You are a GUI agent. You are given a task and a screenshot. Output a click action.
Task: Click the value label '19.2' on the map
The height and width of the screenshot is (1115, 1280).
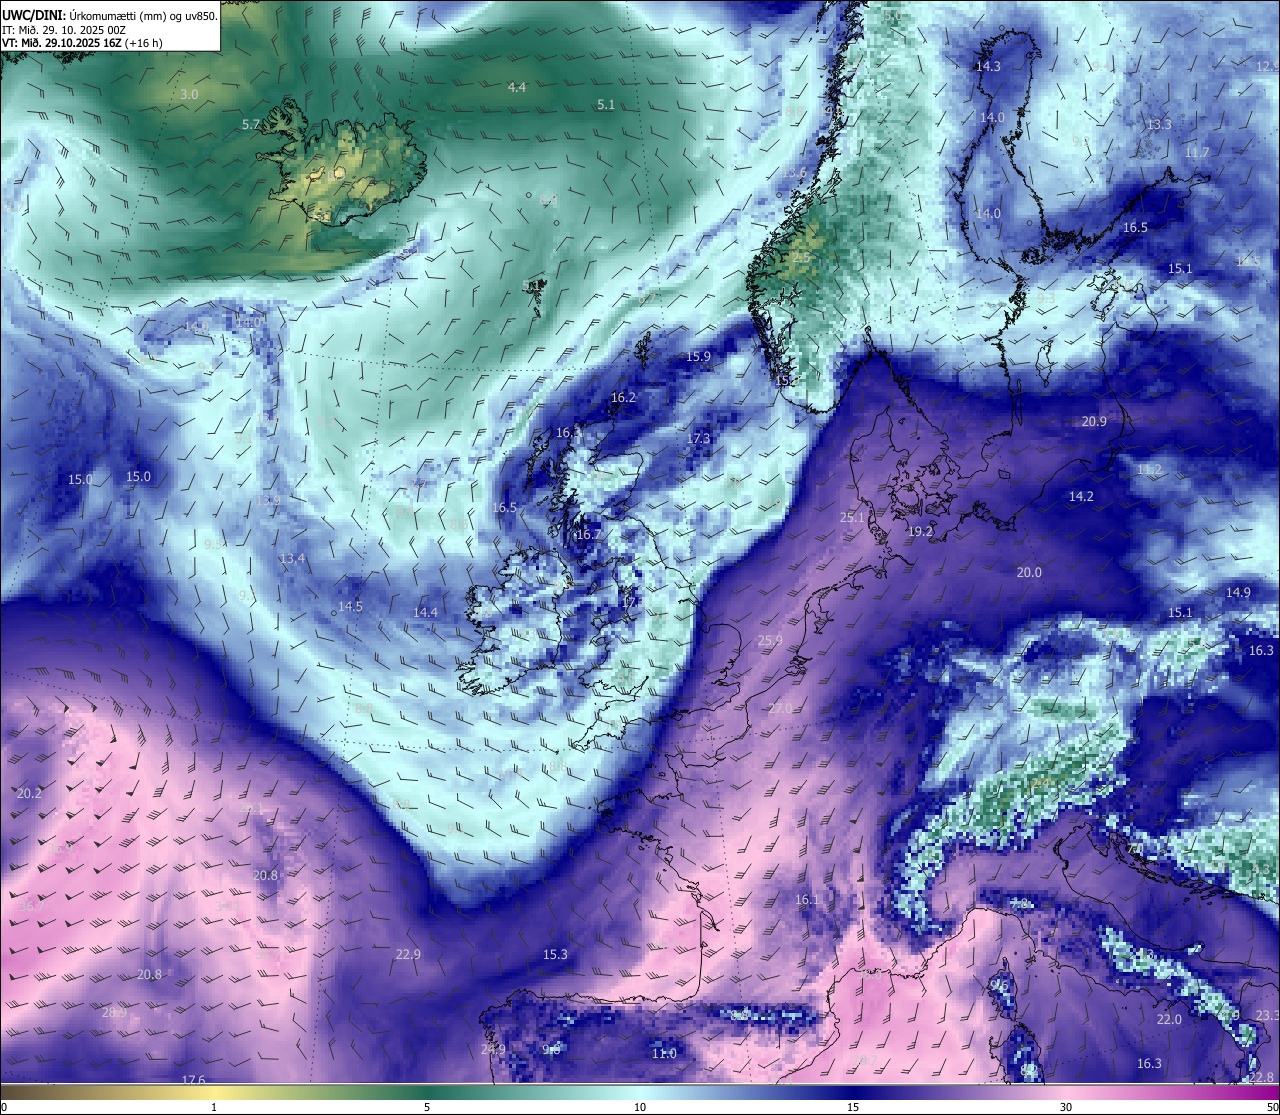[x=920, y=532]
